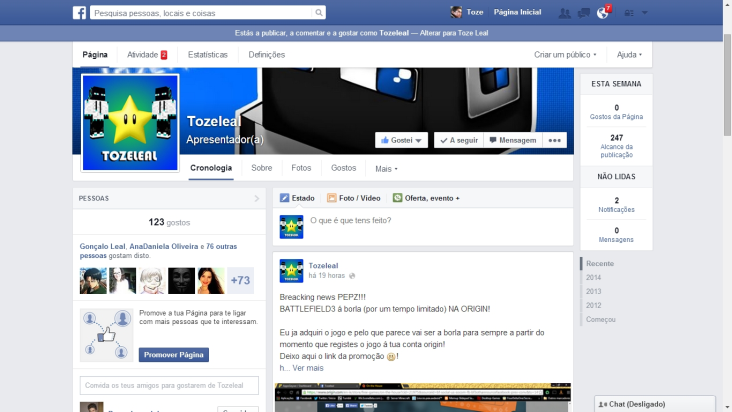Open the Atividade tab
Screen dimensions: 732x412
(147, 55)
